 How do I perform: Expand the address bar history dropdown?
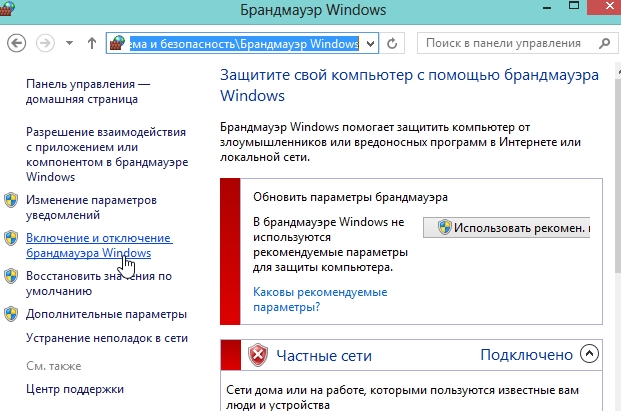coord(371,43)
